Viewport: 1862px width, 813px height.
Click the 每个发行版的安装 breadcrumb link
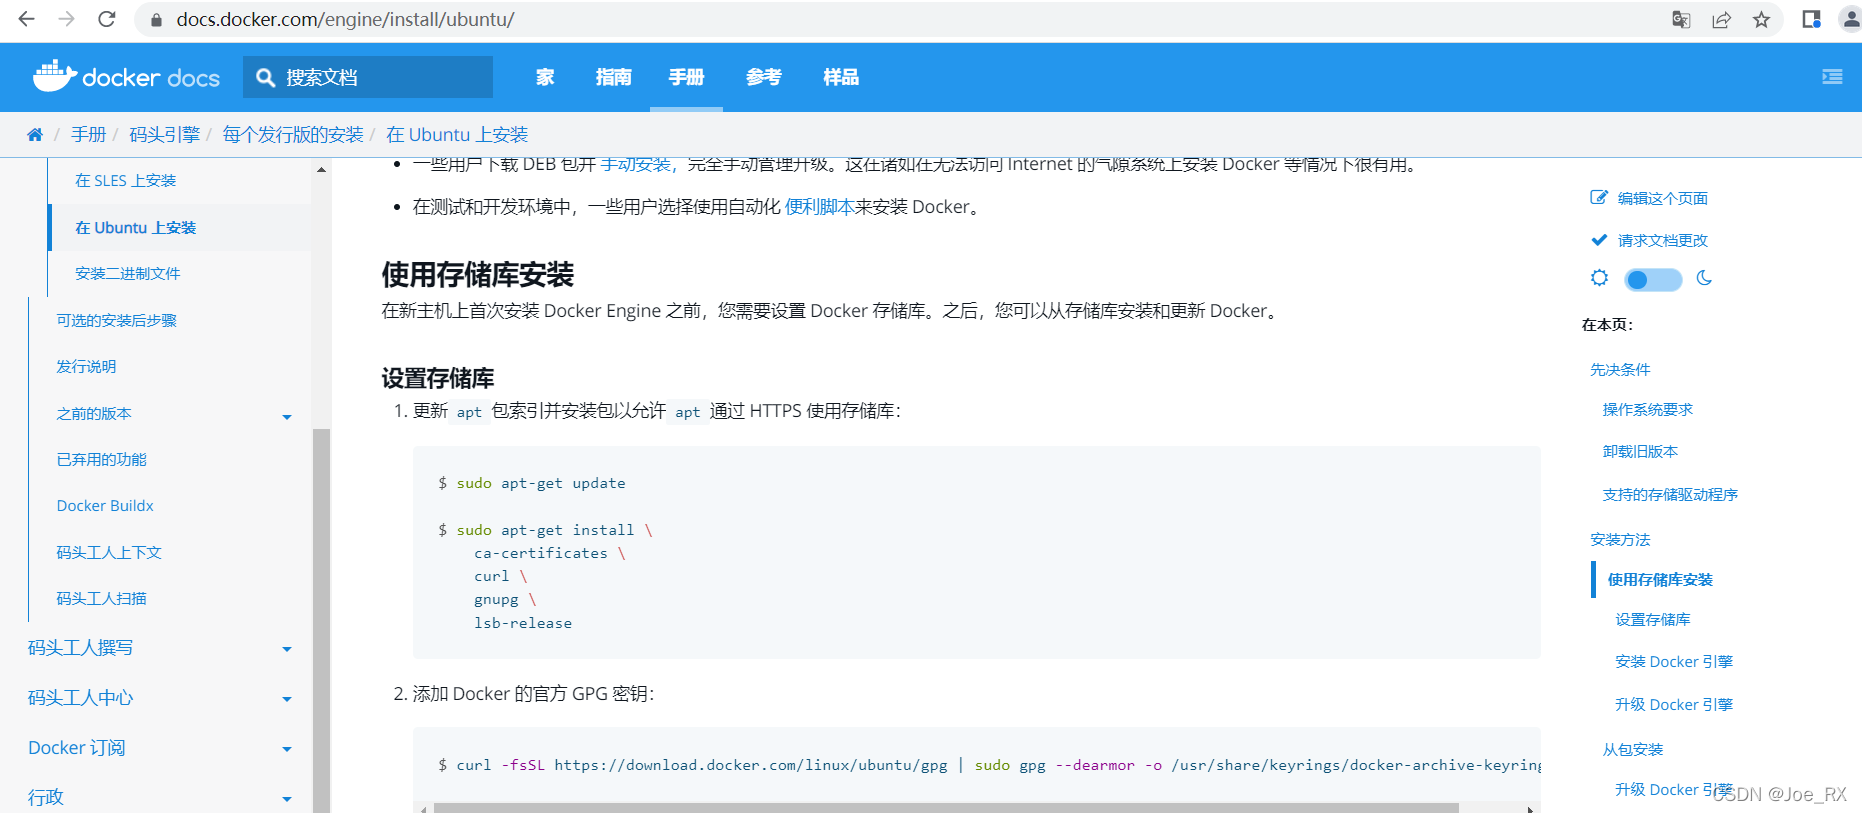[x=293, y=134]
